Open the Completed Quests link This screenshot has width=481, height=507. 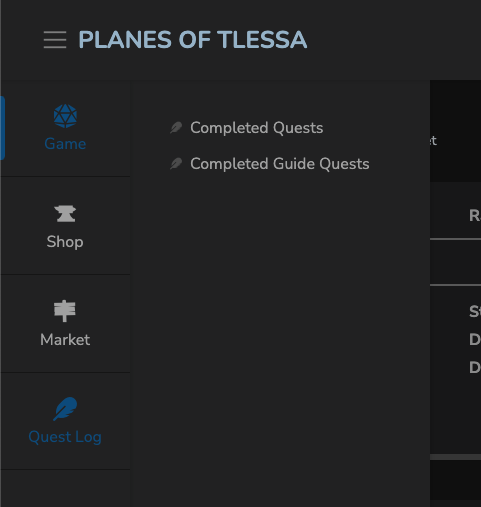coord(257,128)
